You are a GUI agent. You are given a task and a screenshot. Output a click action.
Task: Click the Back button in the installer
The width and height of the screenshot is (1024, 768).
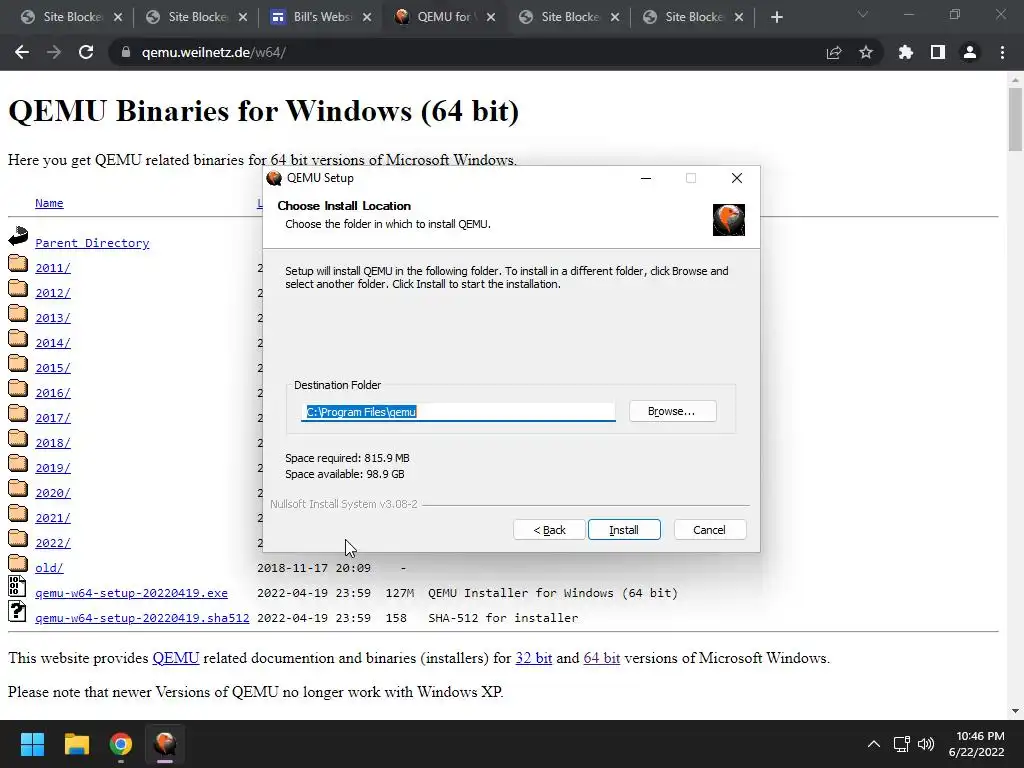(x=549, y=530)
